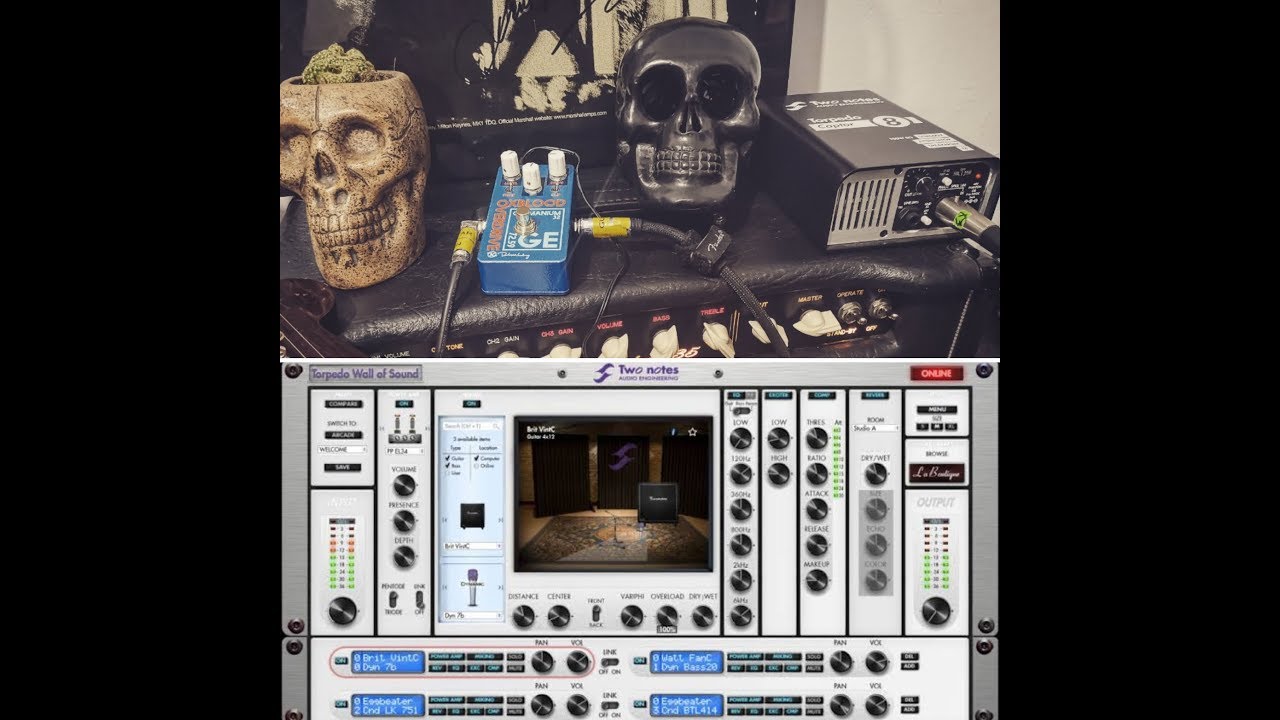Click the VARIPHI knob
This screenshot has width=1280, height=720.
631,616
